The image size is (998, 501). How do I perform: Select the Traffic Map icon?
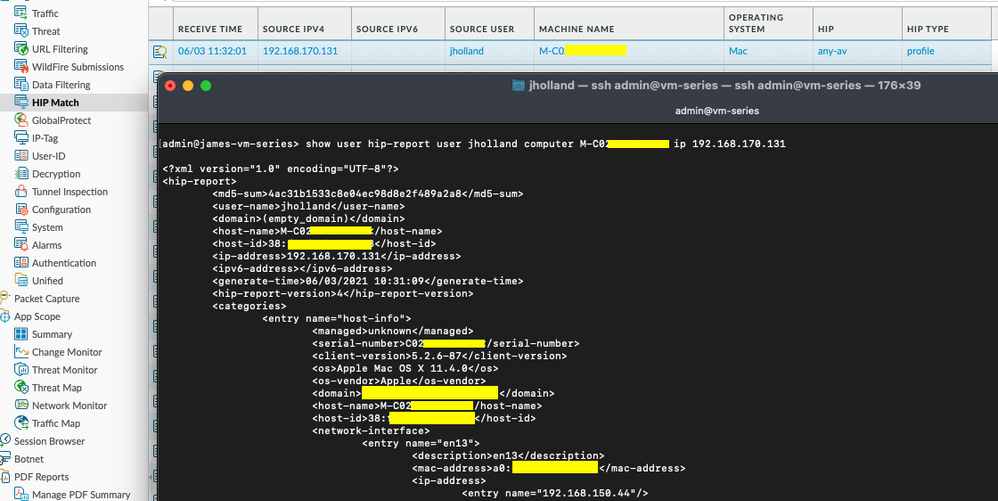pyautogui.click(x=23, y=423)
